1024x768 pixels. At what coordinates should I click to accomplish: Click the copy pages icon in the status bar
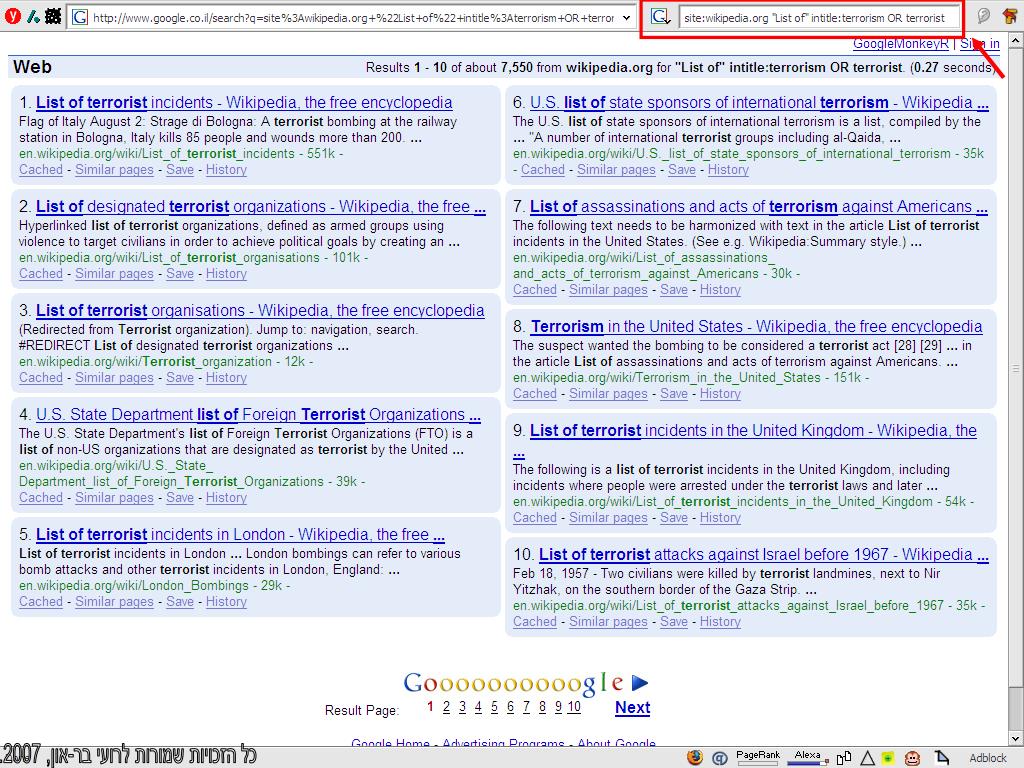point(844,758)
